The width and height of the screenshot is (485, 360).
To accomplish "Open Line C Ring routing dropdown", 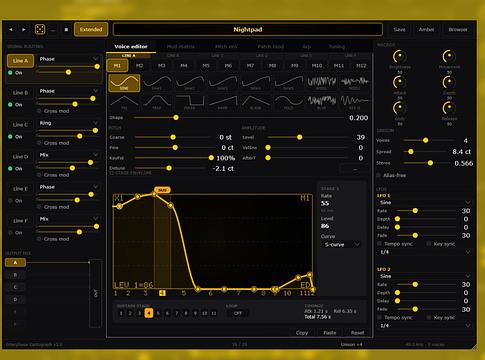I will [x=68, y=123].
